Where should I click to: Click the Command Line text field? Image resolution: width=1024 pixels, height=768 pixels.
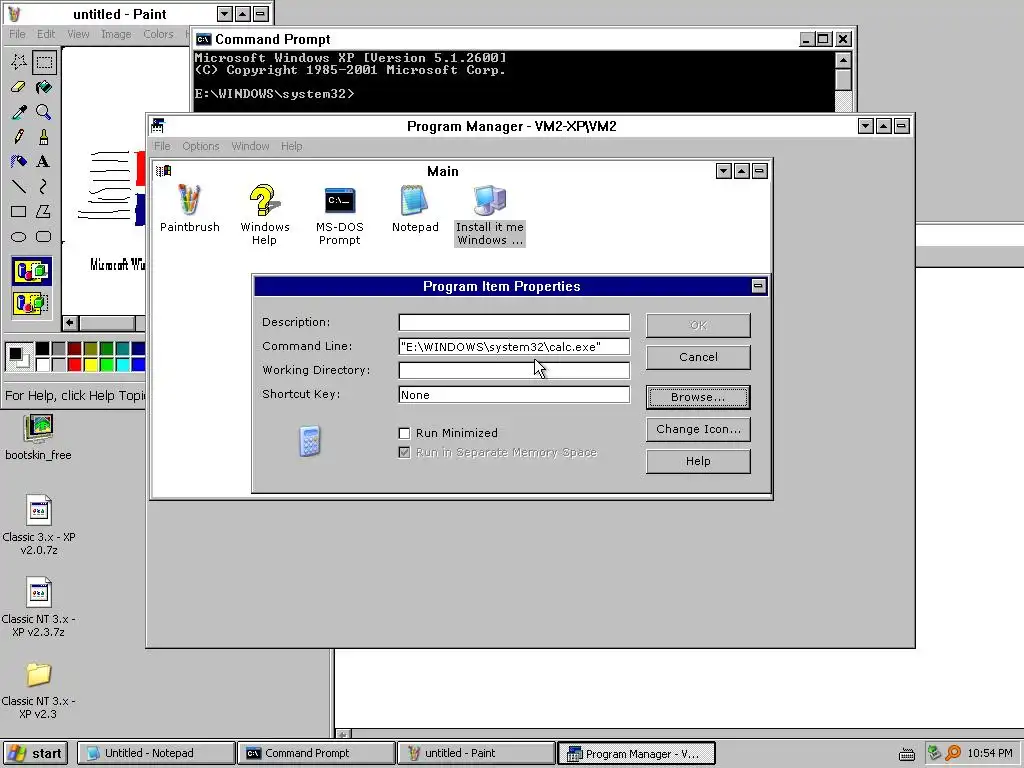pyautogui.click(x=514, y=346)
